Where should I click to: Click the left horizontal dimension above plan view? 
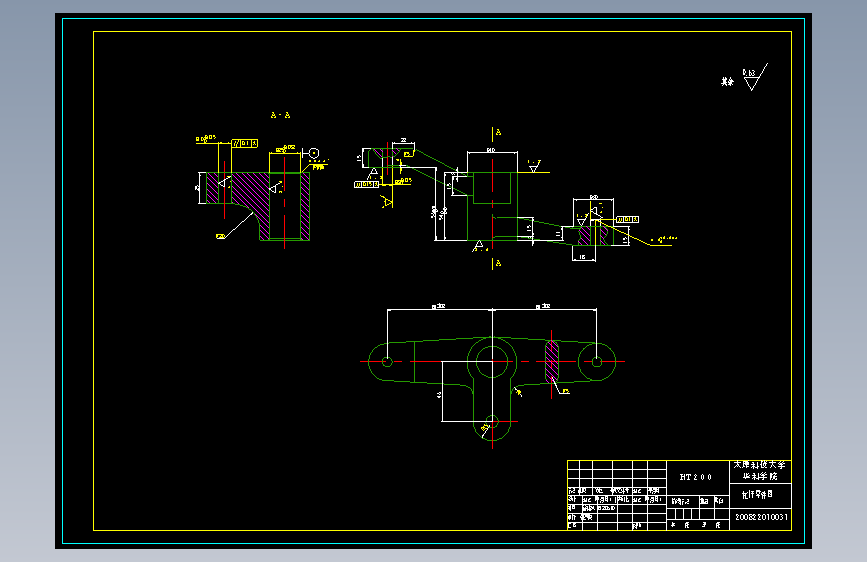tap(438, 306)
